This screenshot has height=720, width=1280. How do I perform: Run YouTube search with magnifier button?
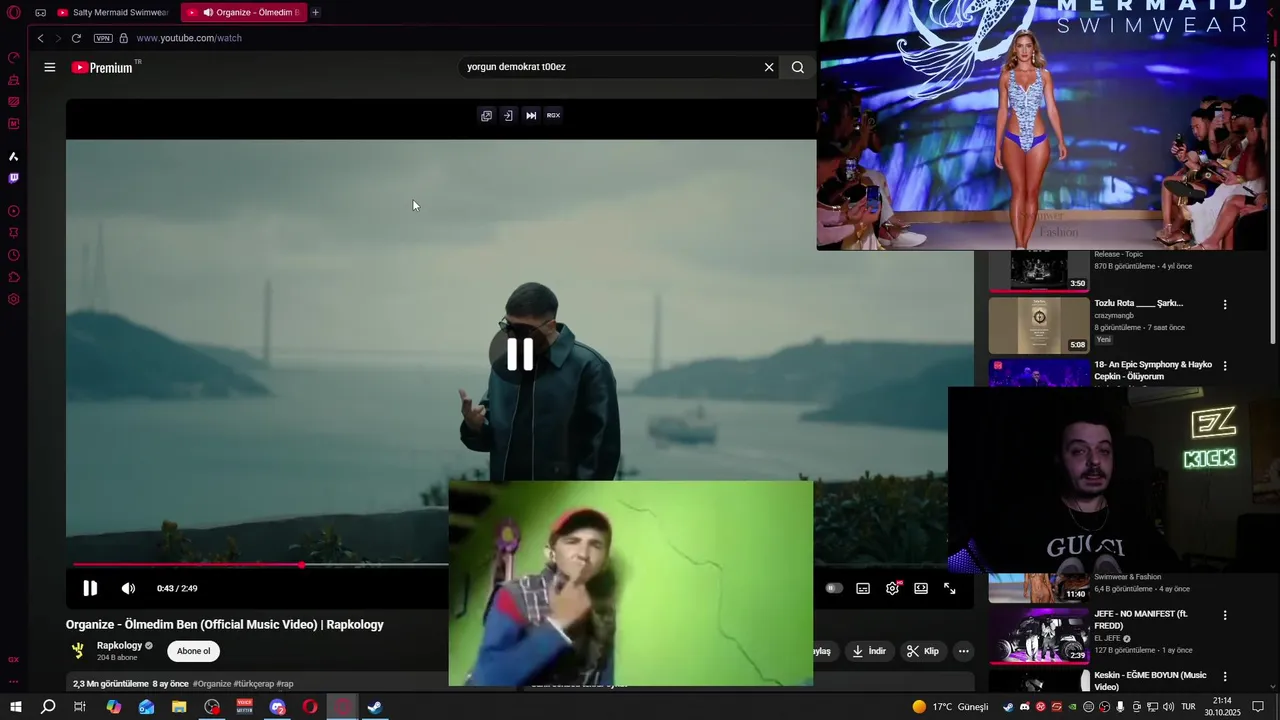[798, 67]
